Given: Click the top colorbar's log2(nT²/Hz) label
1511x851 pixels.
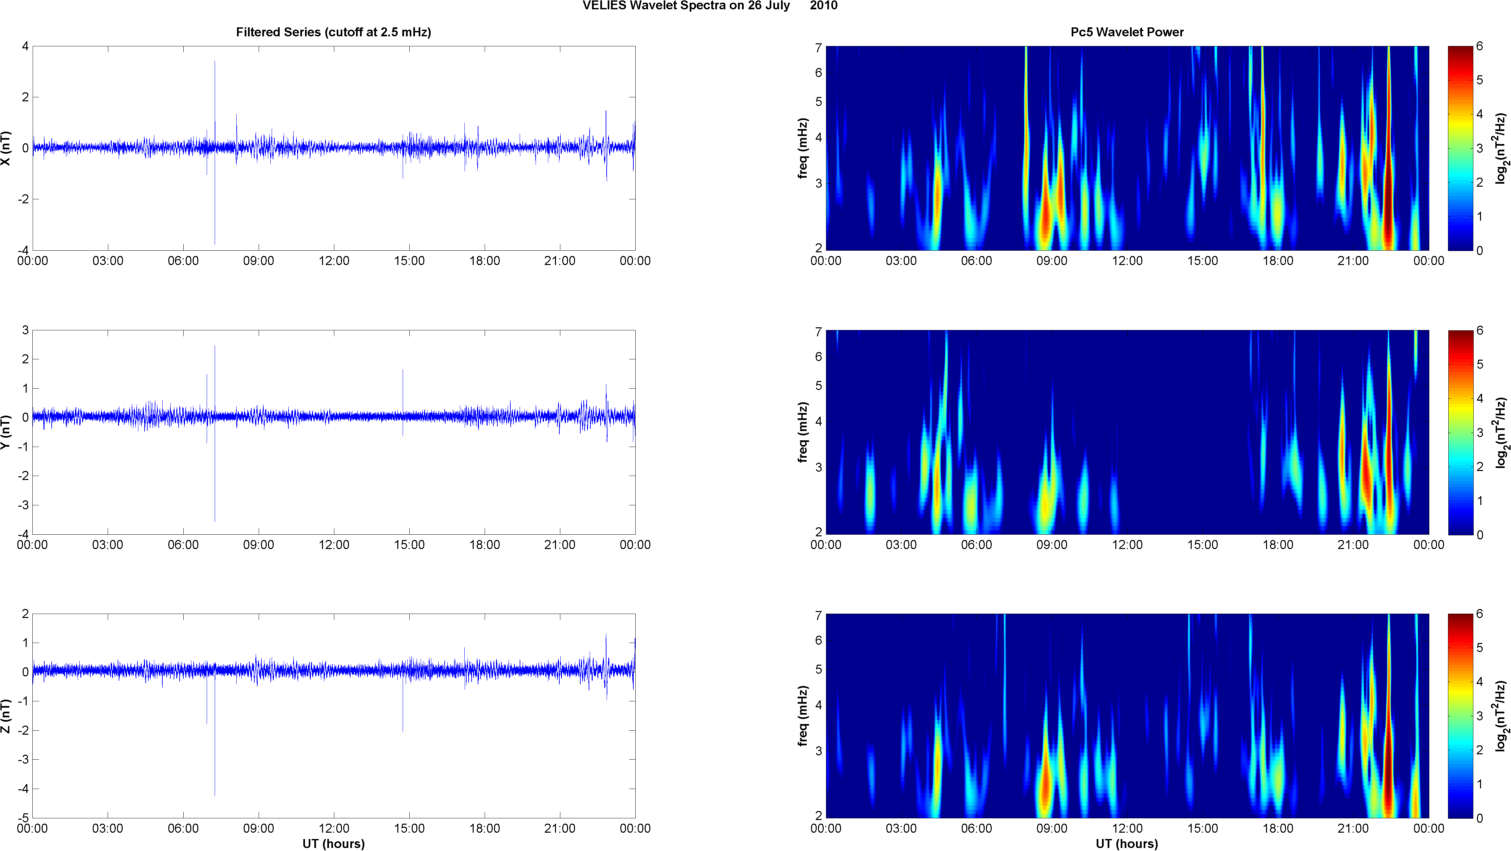Looking at the screenshot, I should click(1500, 148).
